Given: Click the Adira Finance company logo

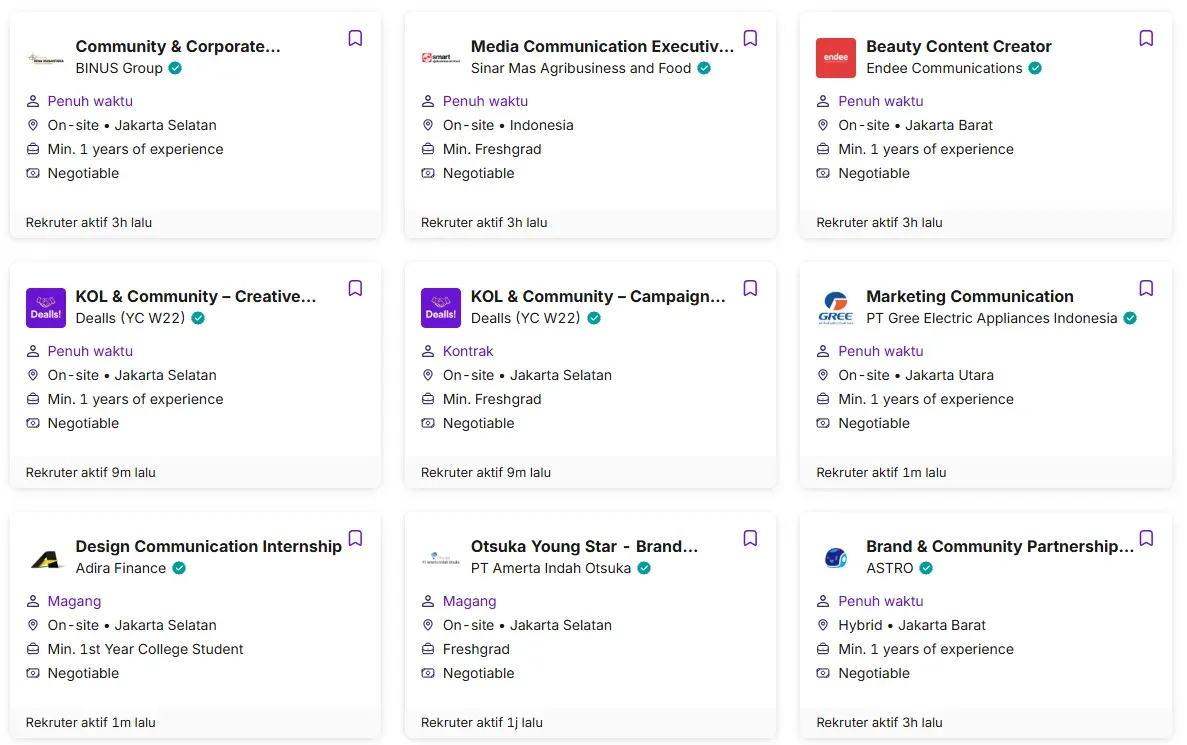Looking at the screenshot, I should click(45, 558).
